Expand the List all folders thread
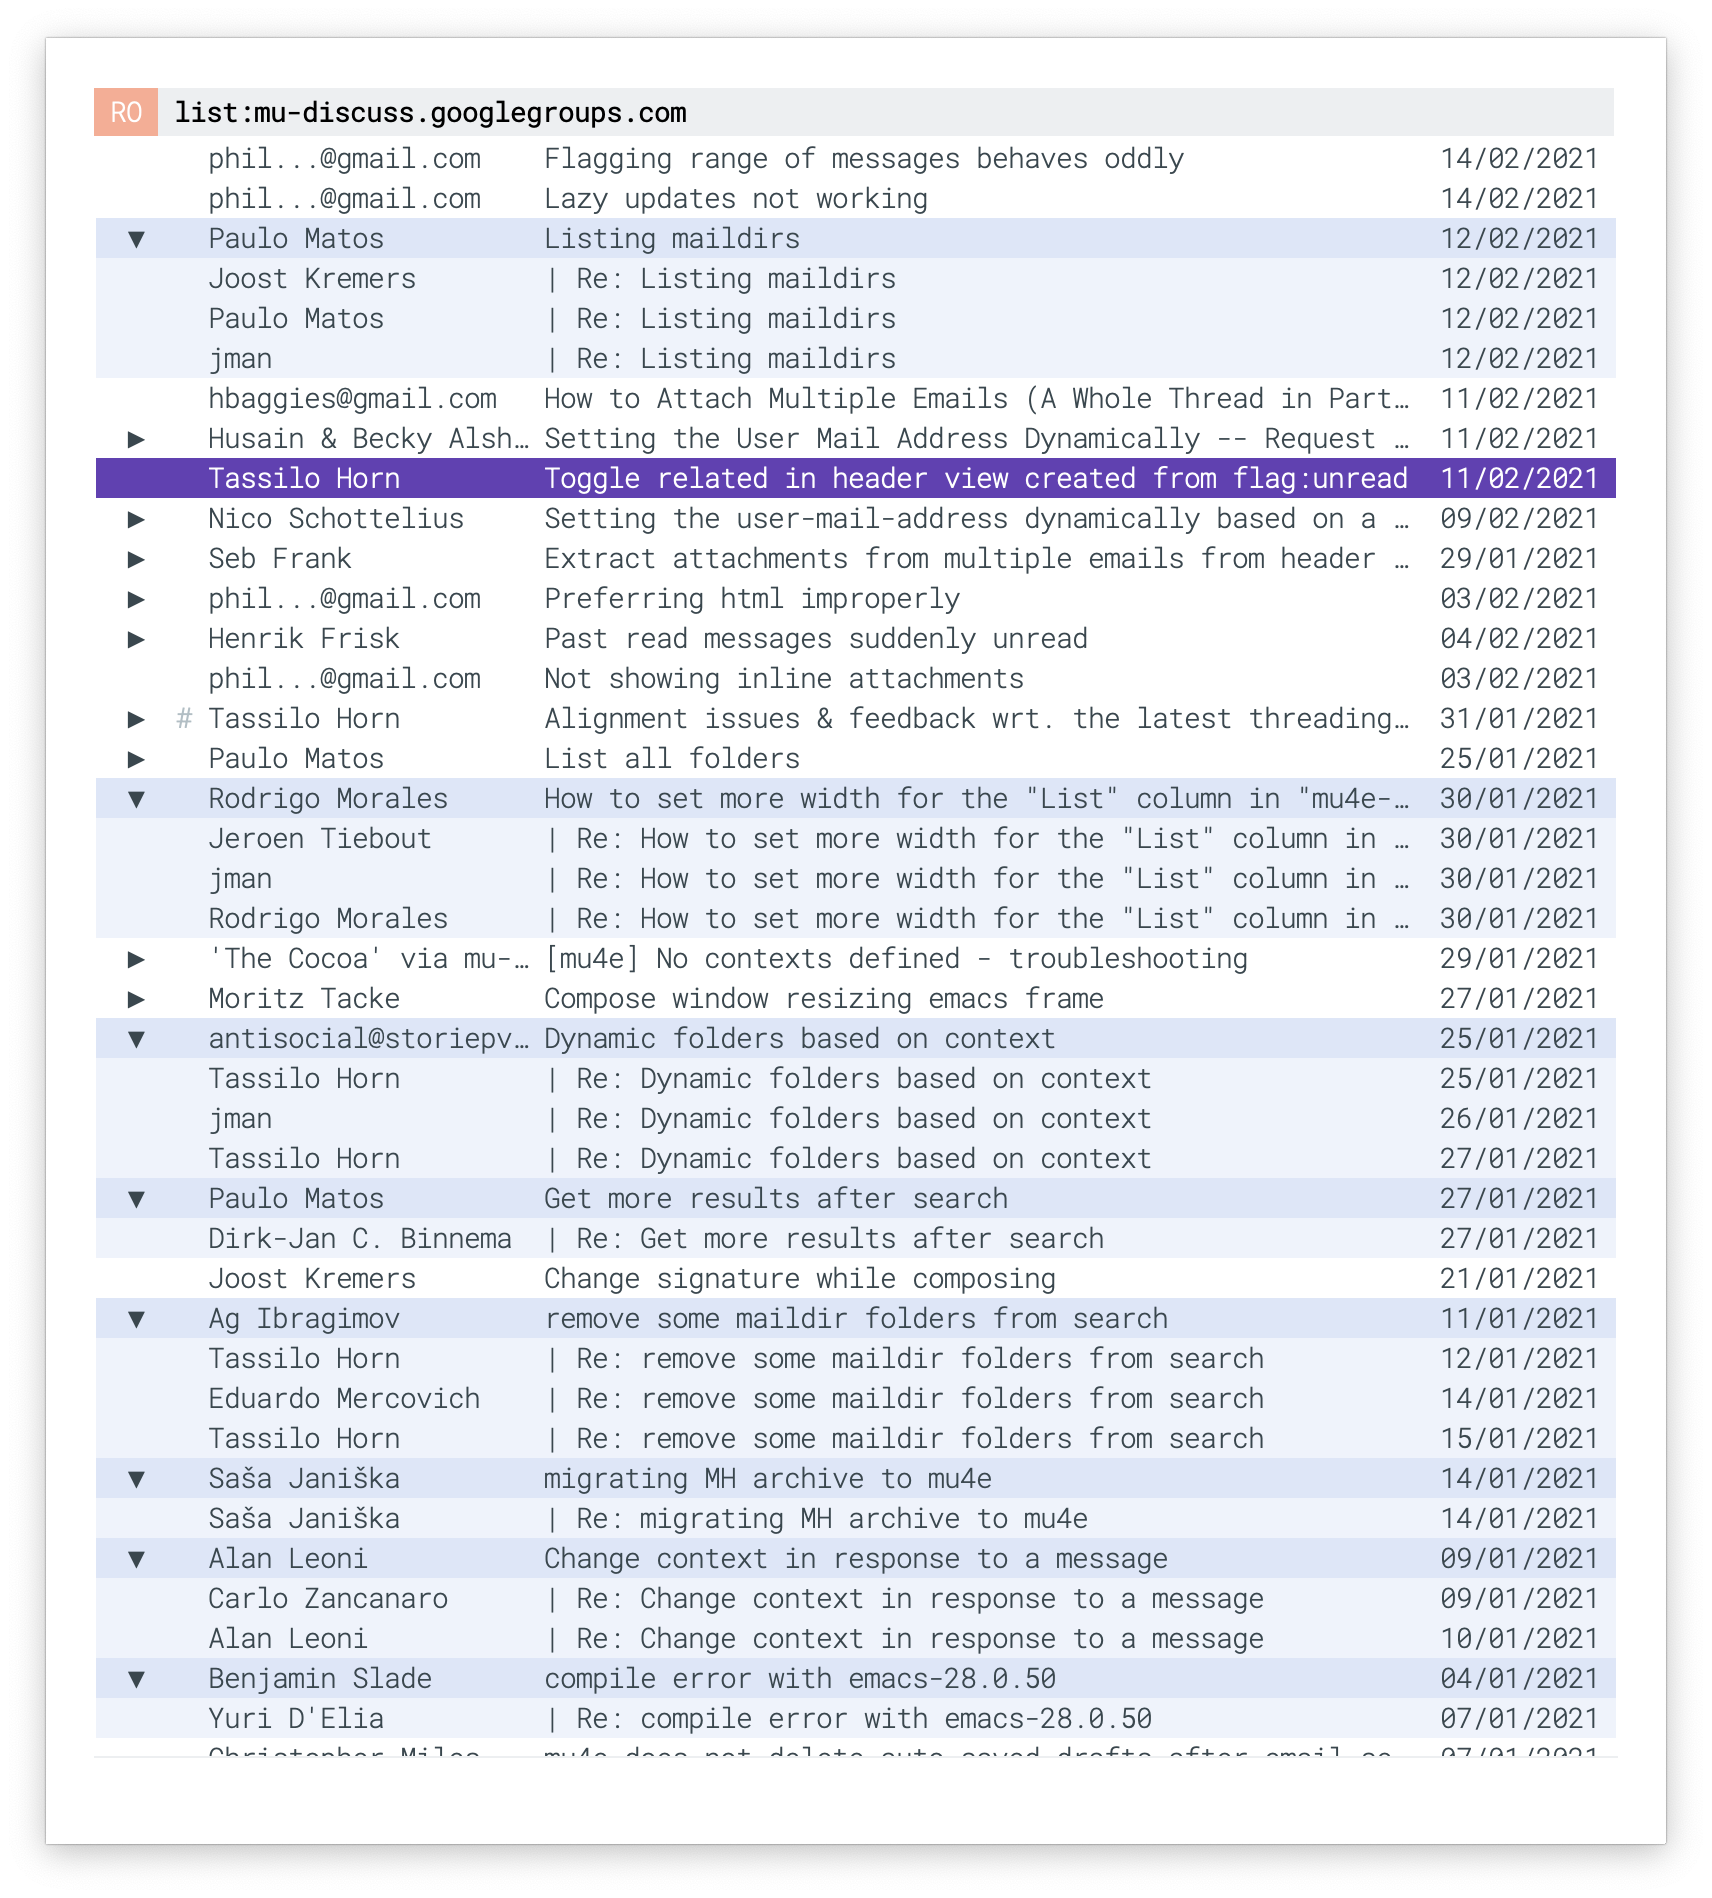Image resolution: width=1712 pixels, height=1898 pixels. coord(137,759)
